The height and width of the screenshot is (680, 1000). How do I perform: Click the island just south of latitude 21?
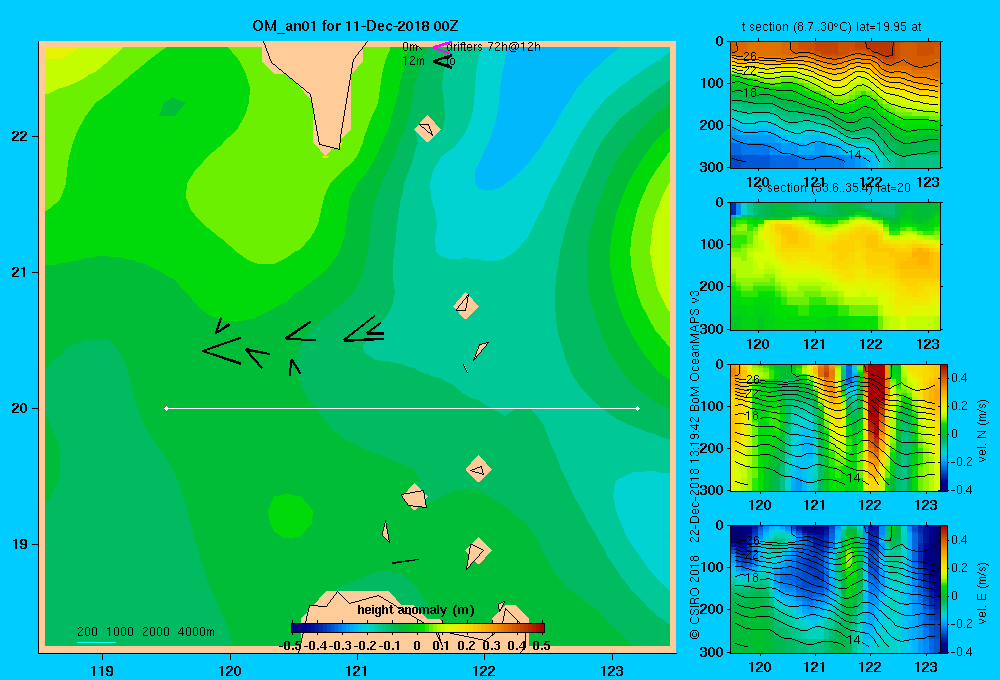[x=466, y=306]
